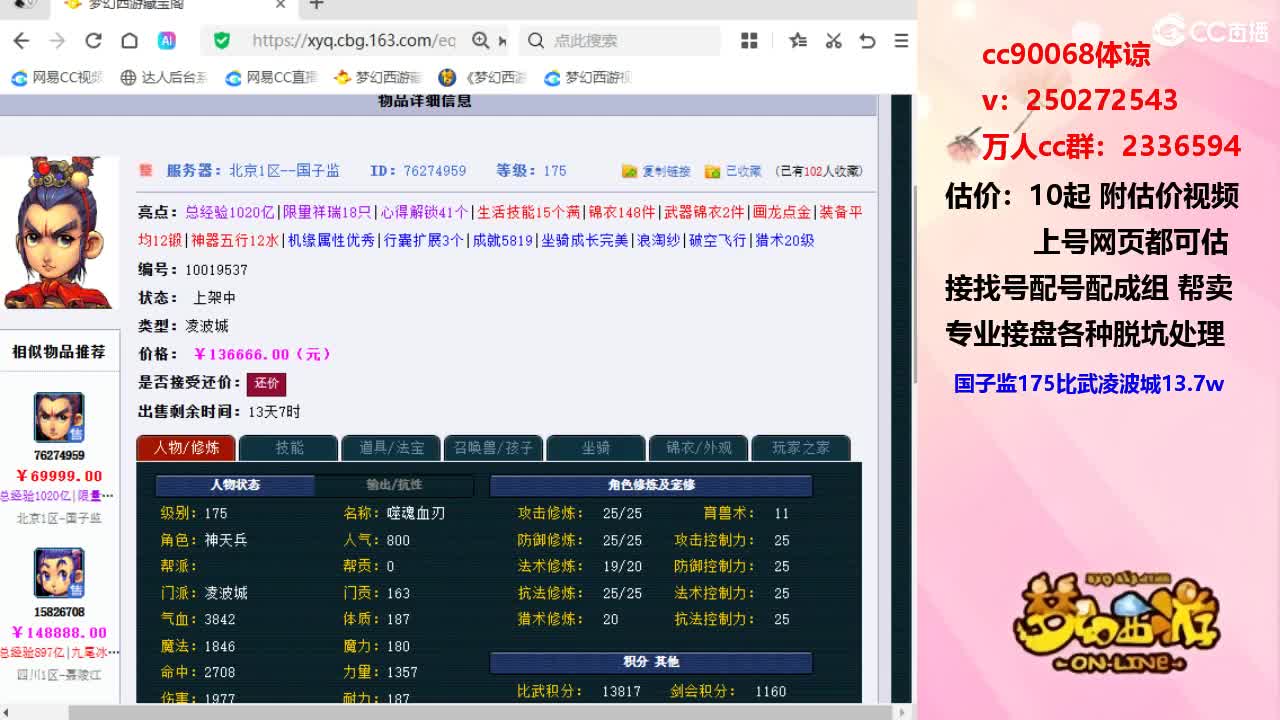Open the 达人后台 bookmark

point(164,77)
